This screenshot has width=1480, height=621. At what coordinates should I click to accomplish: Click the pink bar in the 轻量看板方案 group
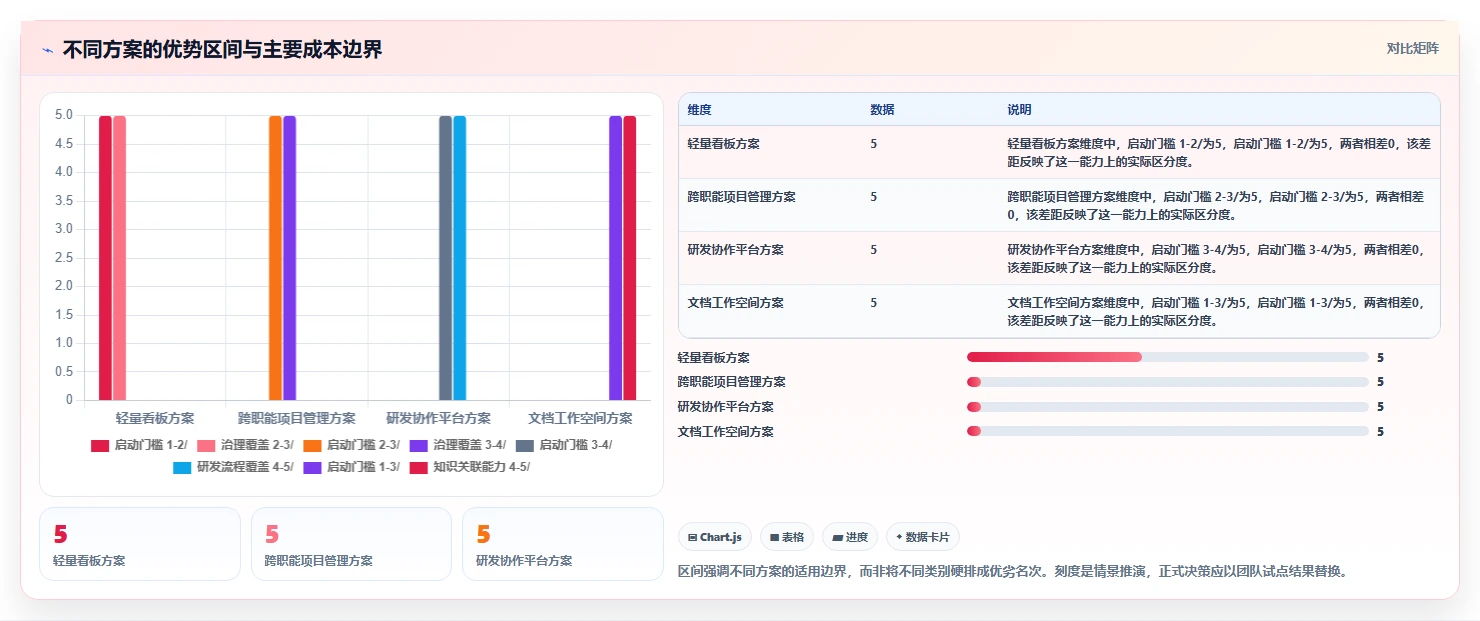[119, 258]
